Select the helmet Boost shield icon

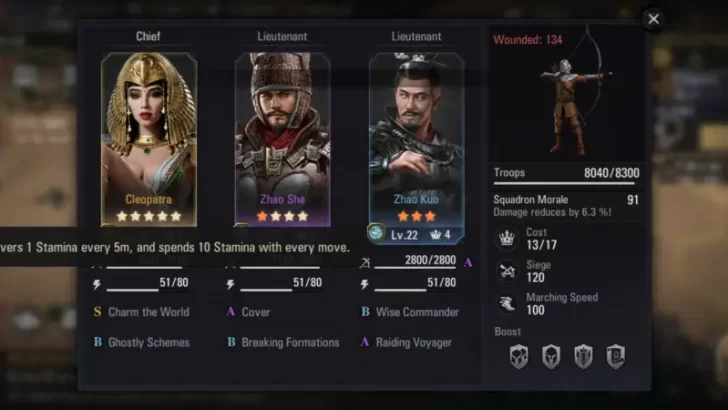click(551, 357)
